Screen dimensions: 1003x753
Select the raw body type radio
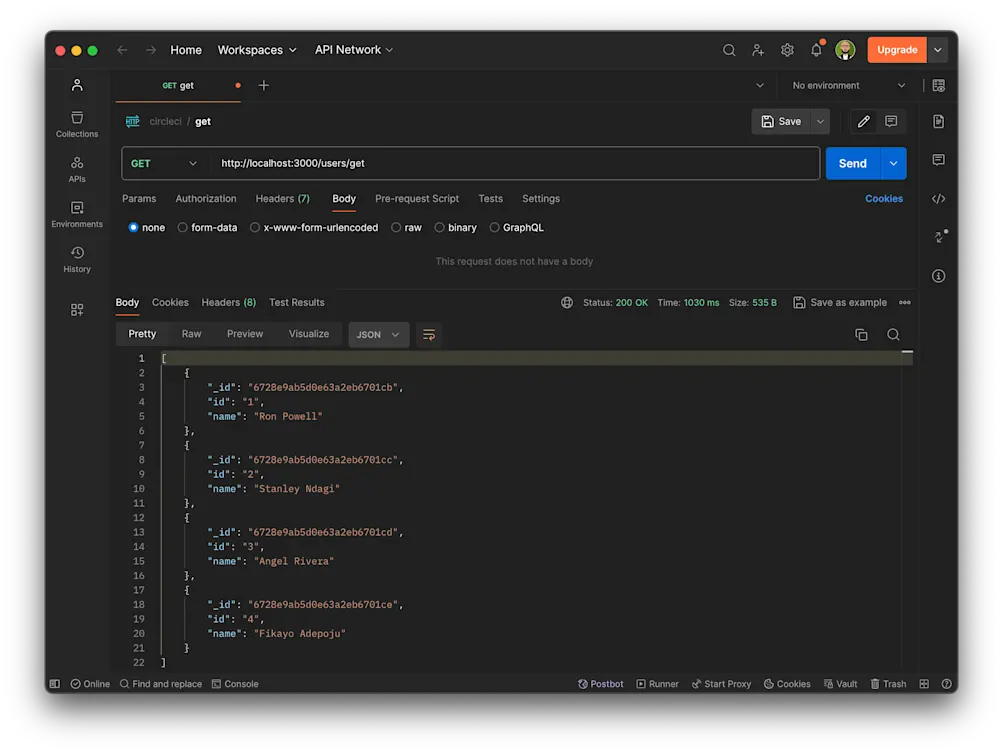tap(397, 228)
